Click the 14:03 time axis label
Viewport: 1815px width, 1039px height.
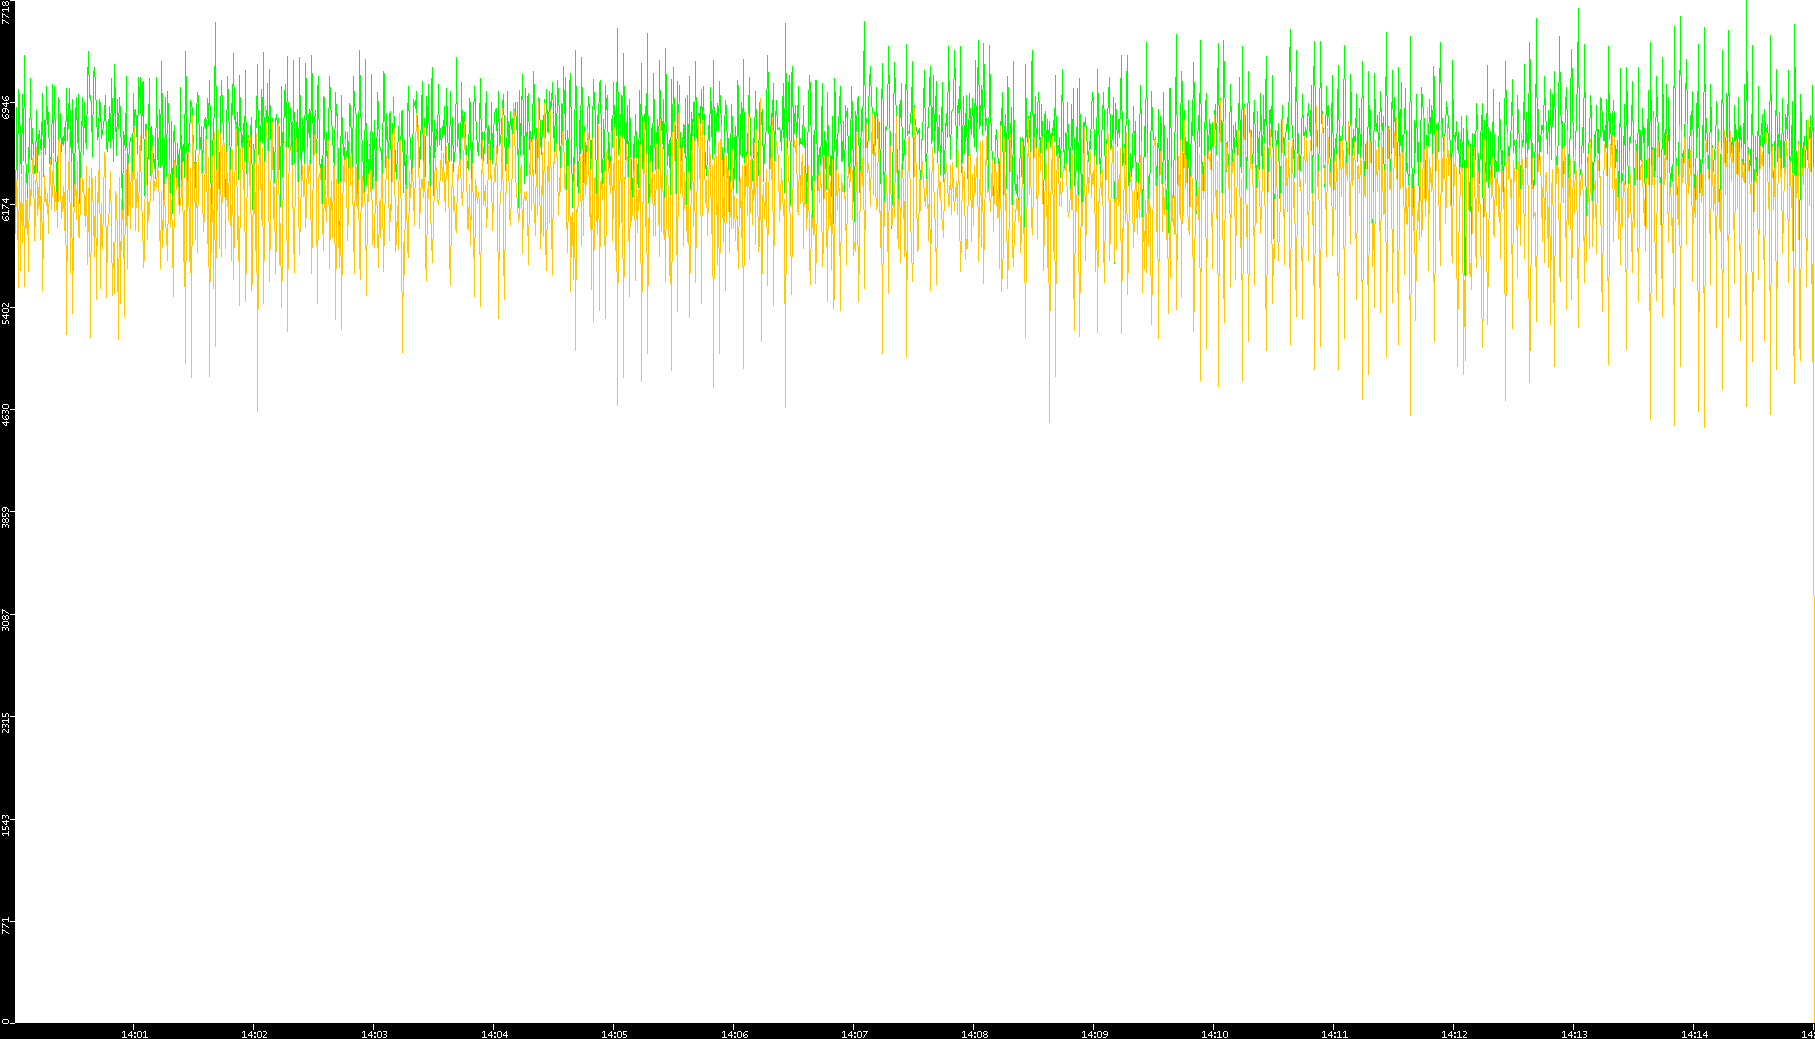(x=374, y=1034)
